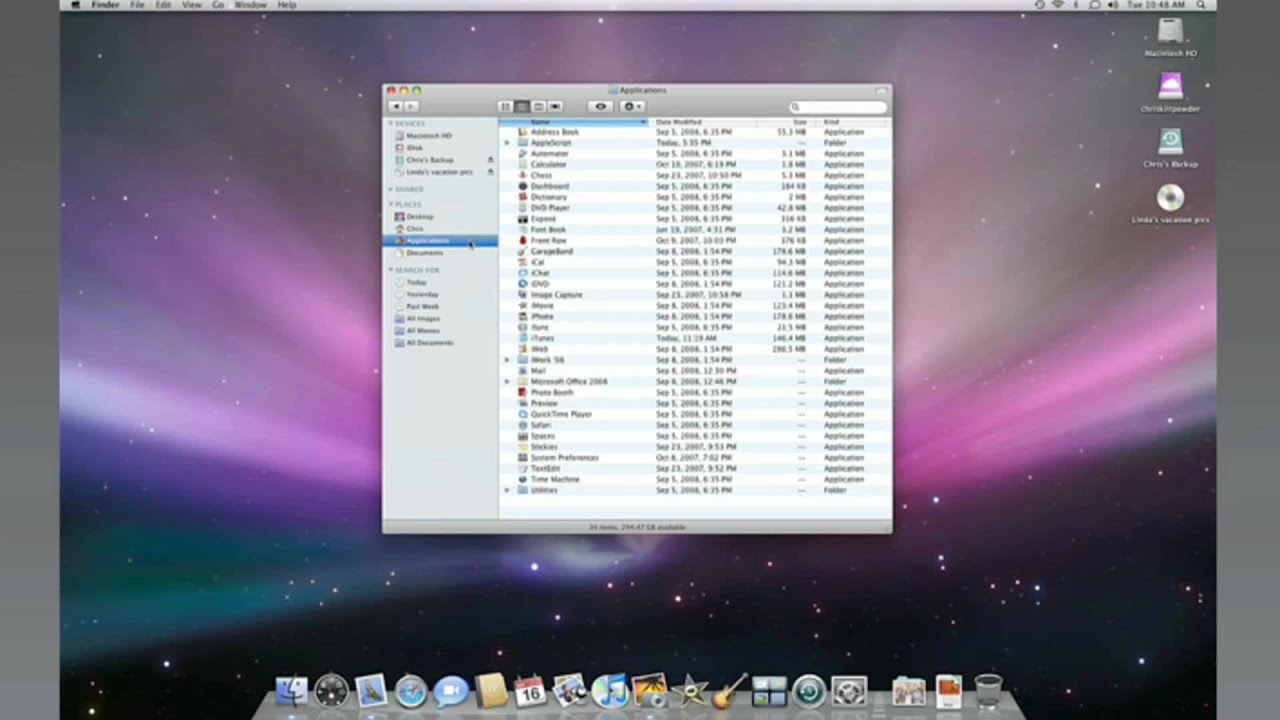Sort by Date Modified column header
1280x720 pixels.
point(704,122)
